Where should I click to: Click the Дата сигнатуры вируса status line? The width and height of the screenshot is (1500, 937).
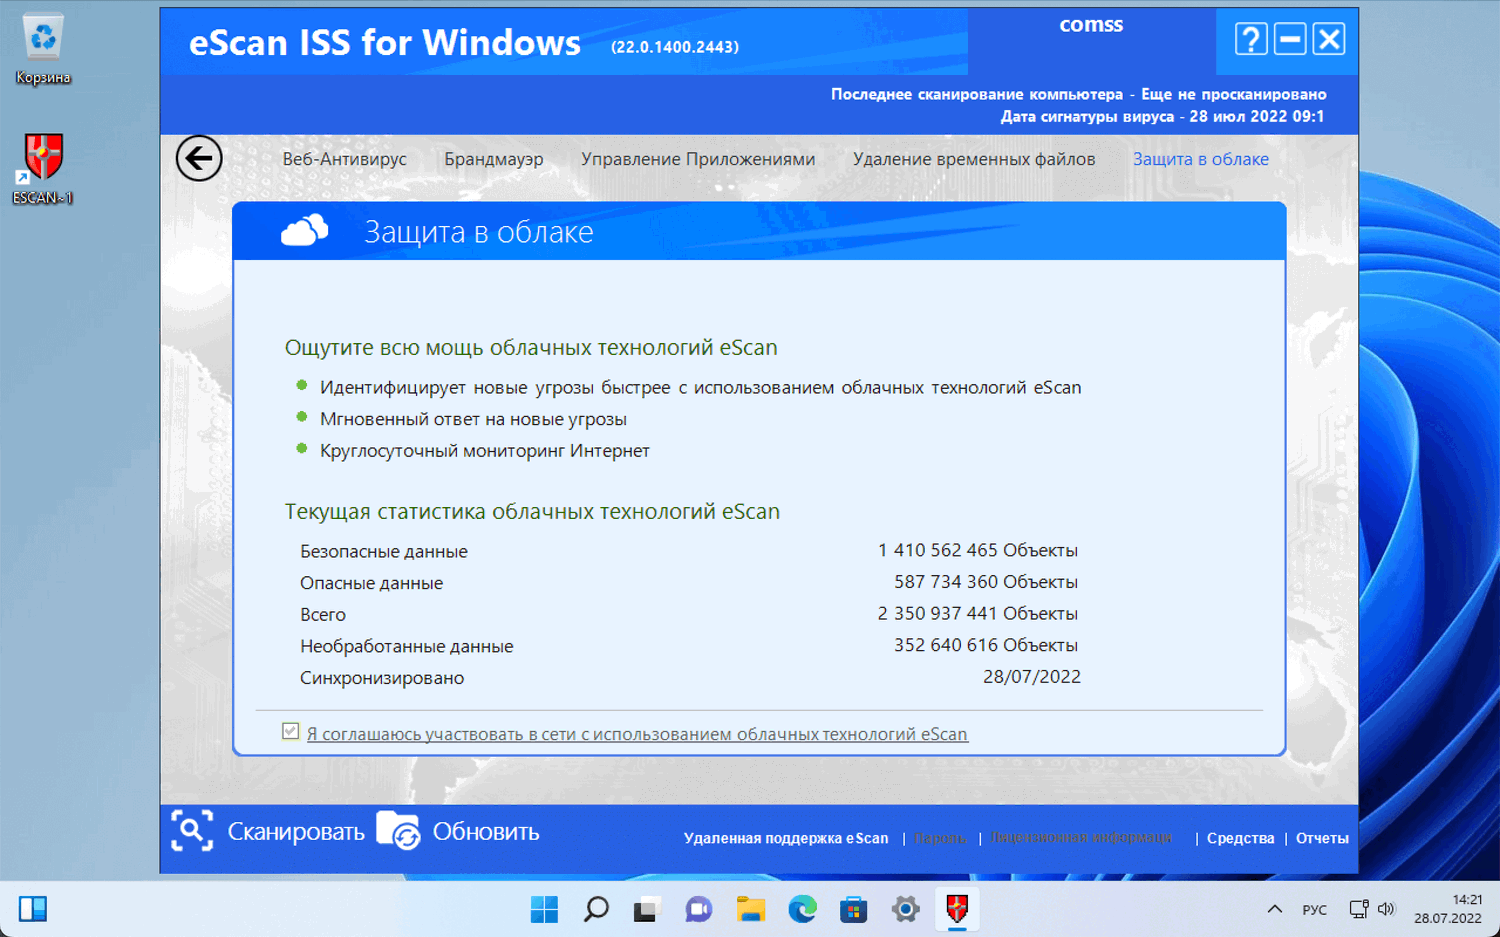[x=1163, y=116]
